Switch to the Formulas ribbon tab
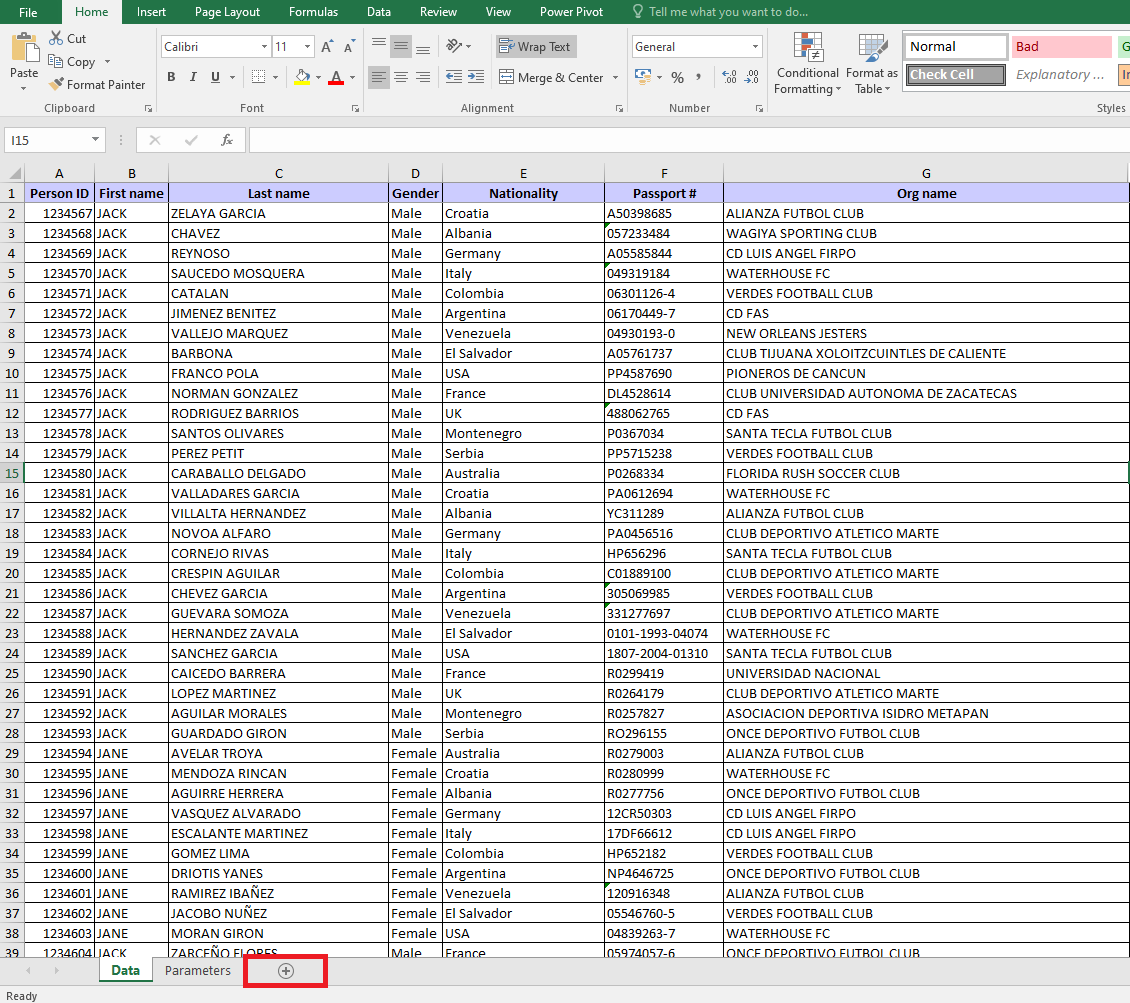The image size is (1130, 1003). pos(313,12)
